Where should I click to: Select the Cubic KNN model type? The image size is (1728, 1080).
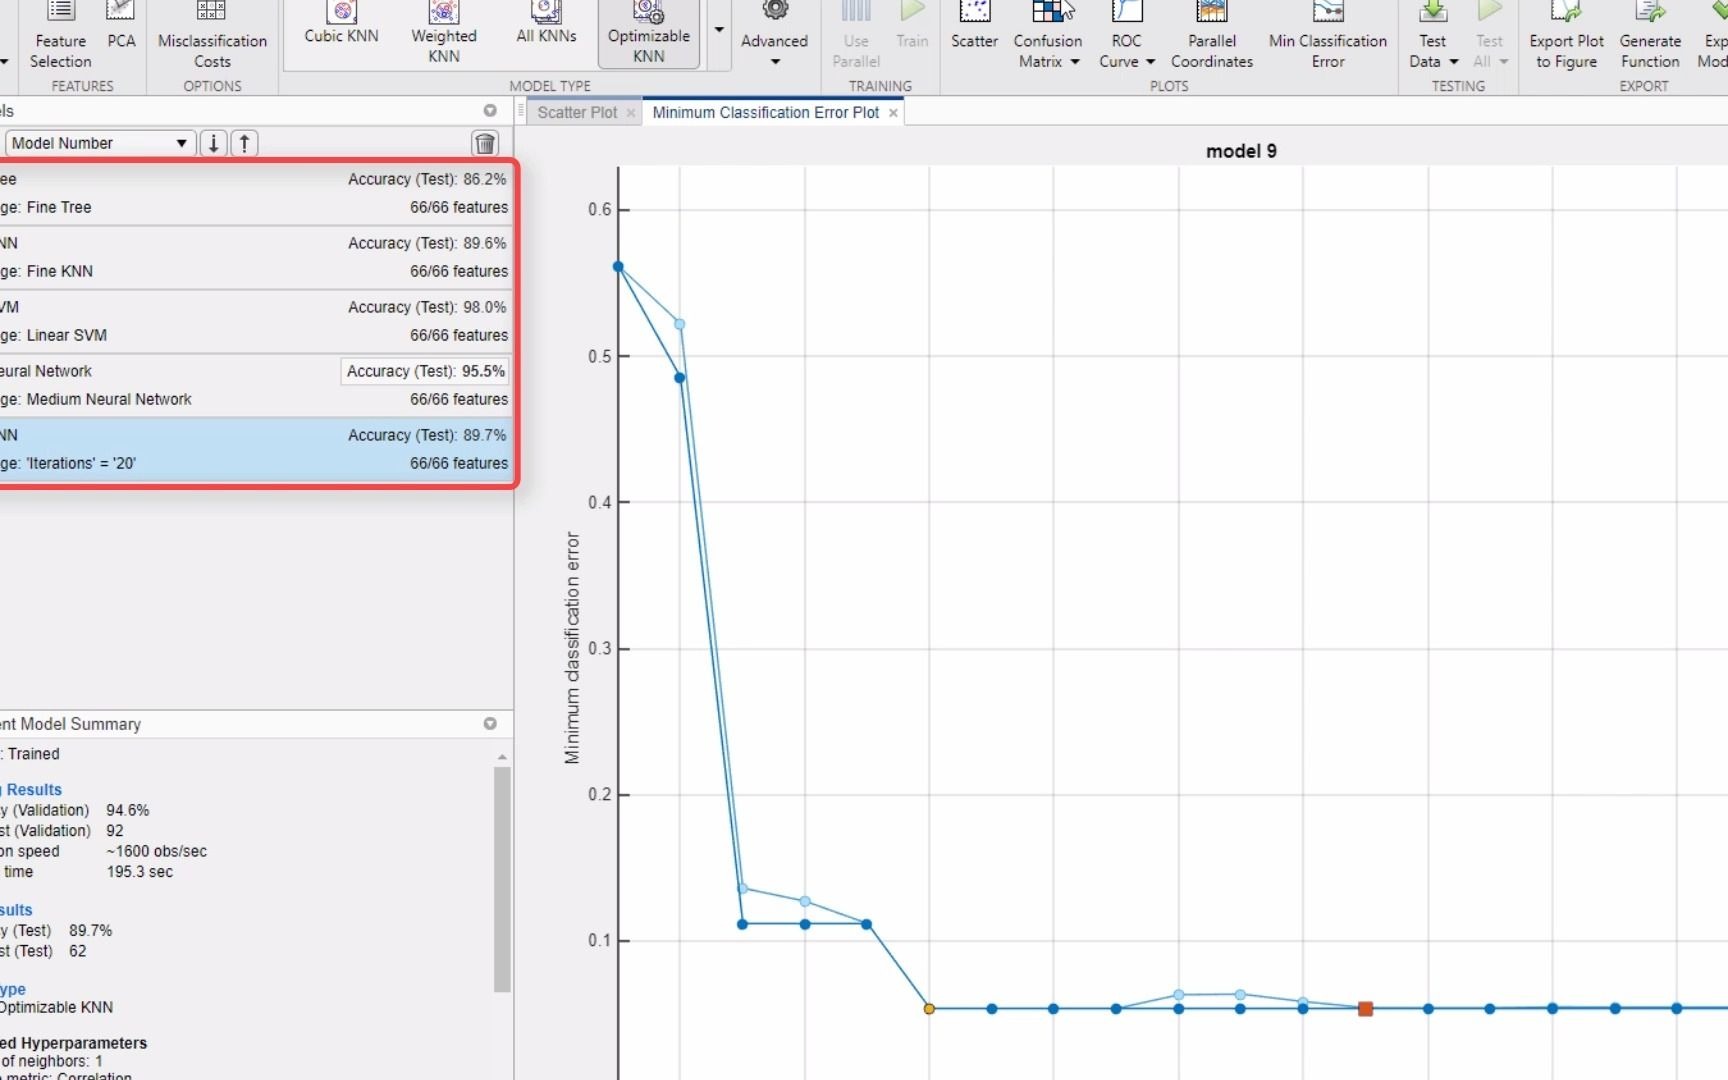(340, 25)
